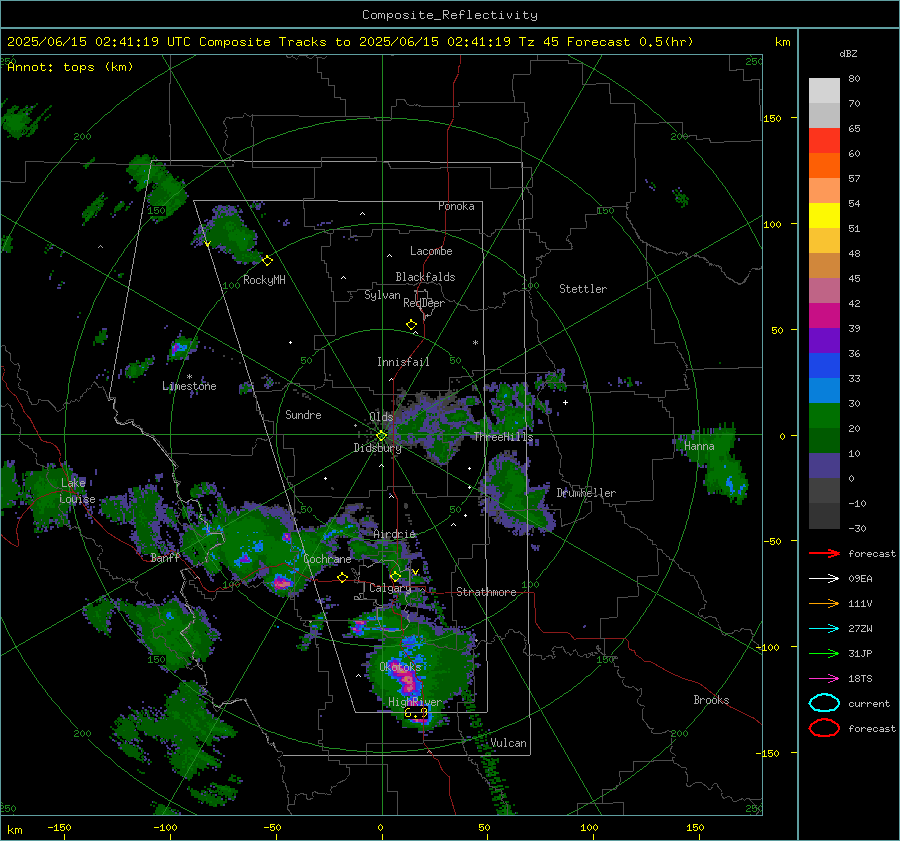
Task: Click the Cochrane label
Action: click(327, 559)
